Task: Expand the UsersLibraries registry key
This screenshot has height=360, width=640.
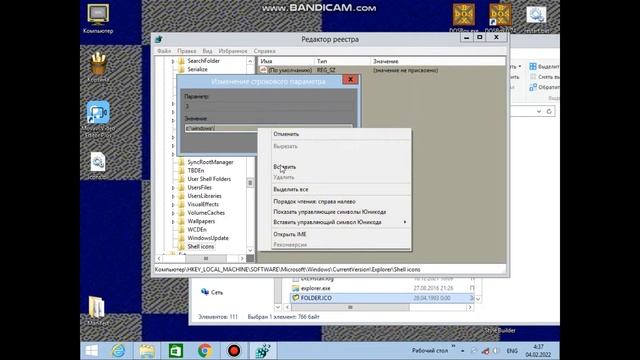Action: coord(173,196)
